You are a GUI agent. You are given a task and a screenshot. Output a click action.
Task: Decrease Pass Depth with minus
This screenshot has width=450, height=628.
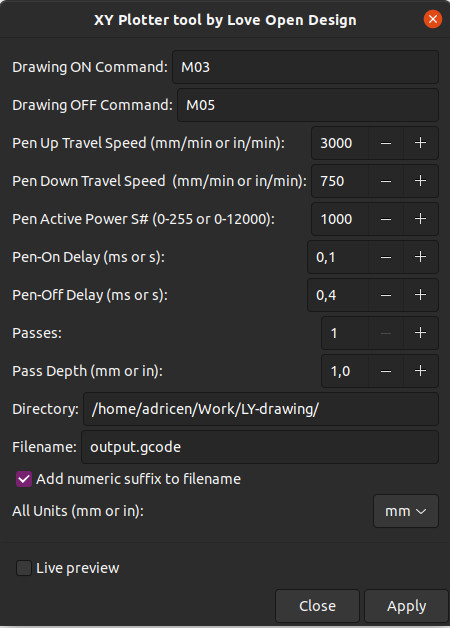386,371
